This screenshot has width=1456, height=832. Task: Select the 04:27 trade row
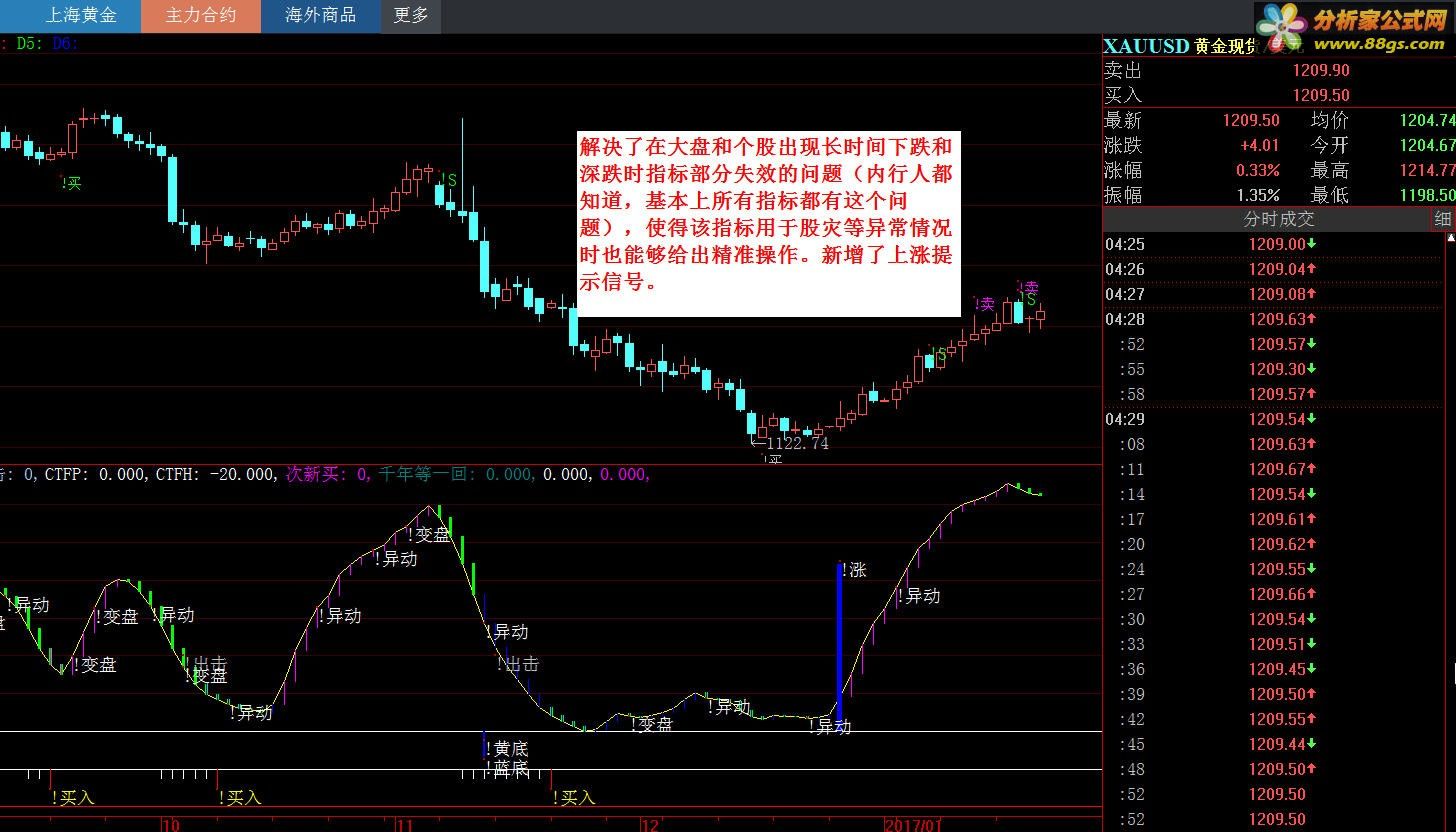coord(1274,294)
